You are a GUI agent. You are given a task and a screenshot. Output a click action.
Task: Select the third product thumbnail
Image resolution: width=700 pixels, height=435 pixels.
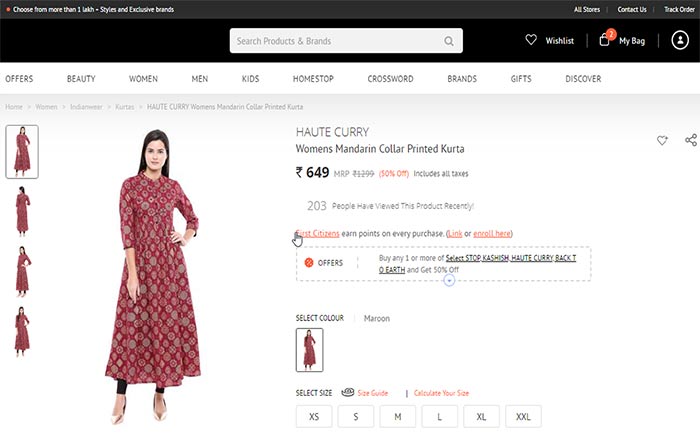22,271
